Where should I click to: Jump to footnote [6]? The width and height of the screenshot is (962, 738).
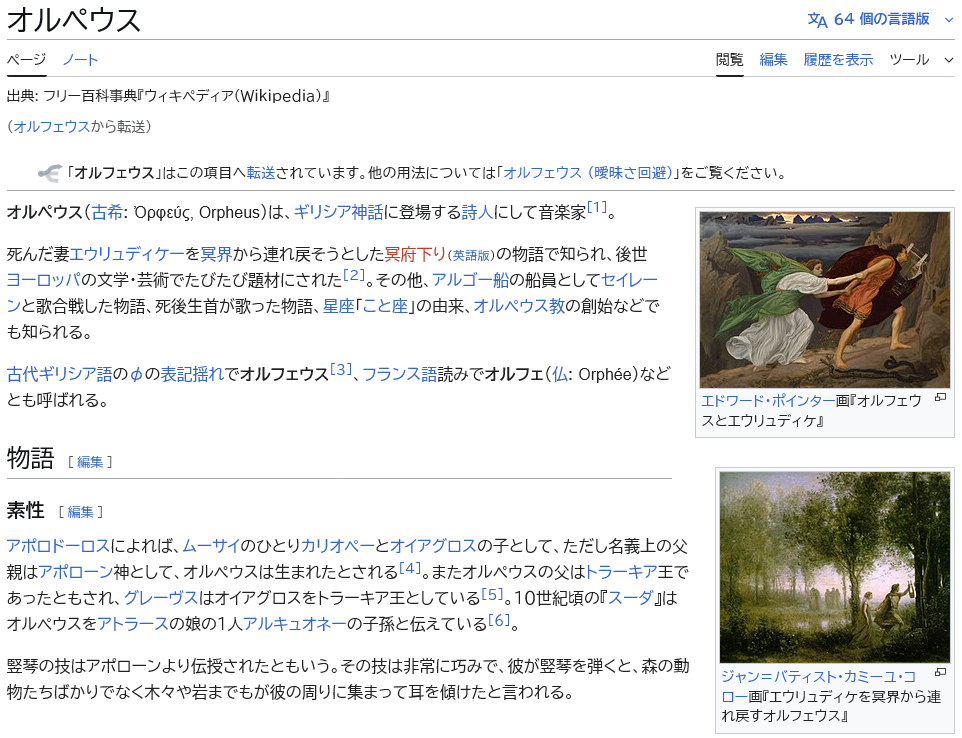(x=499, y=618)
